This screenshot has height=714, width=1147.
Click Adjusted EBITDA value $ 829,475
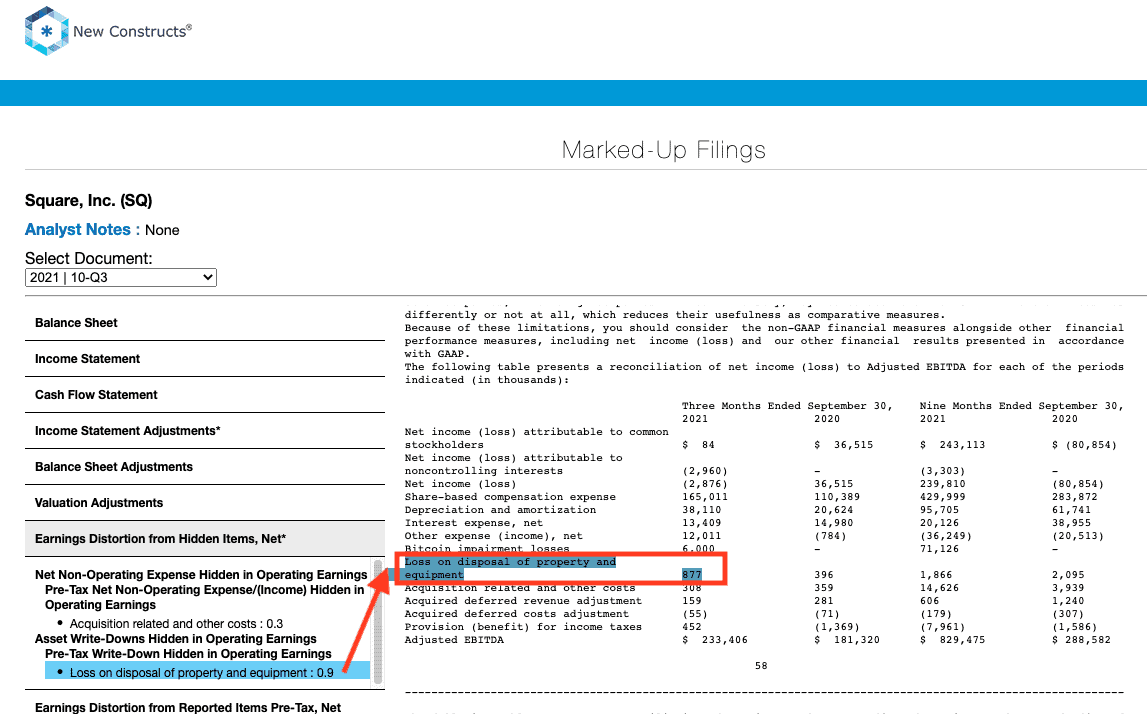(952, 640)
